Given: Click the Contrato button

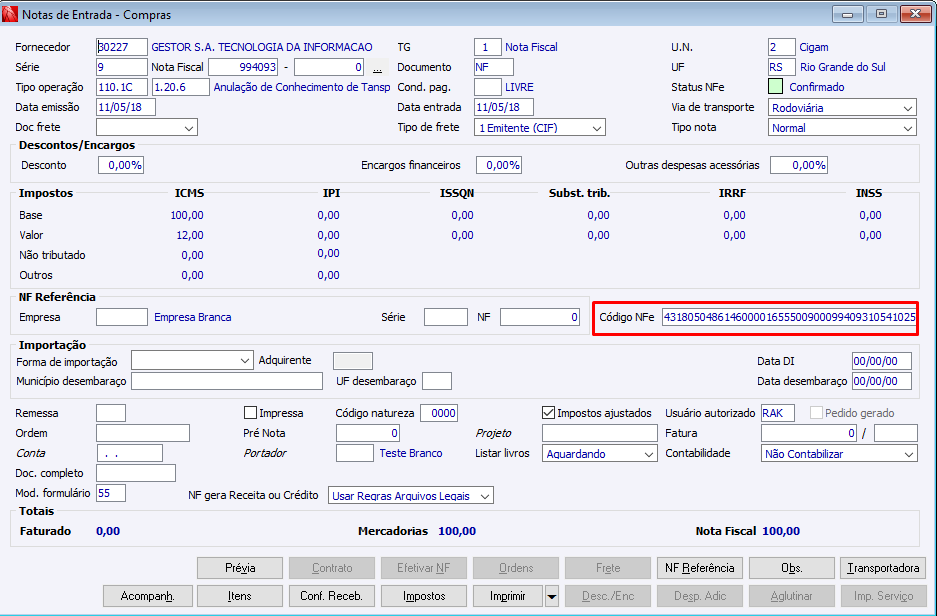Looking at the screenshot, I should (x=332, y=568).
